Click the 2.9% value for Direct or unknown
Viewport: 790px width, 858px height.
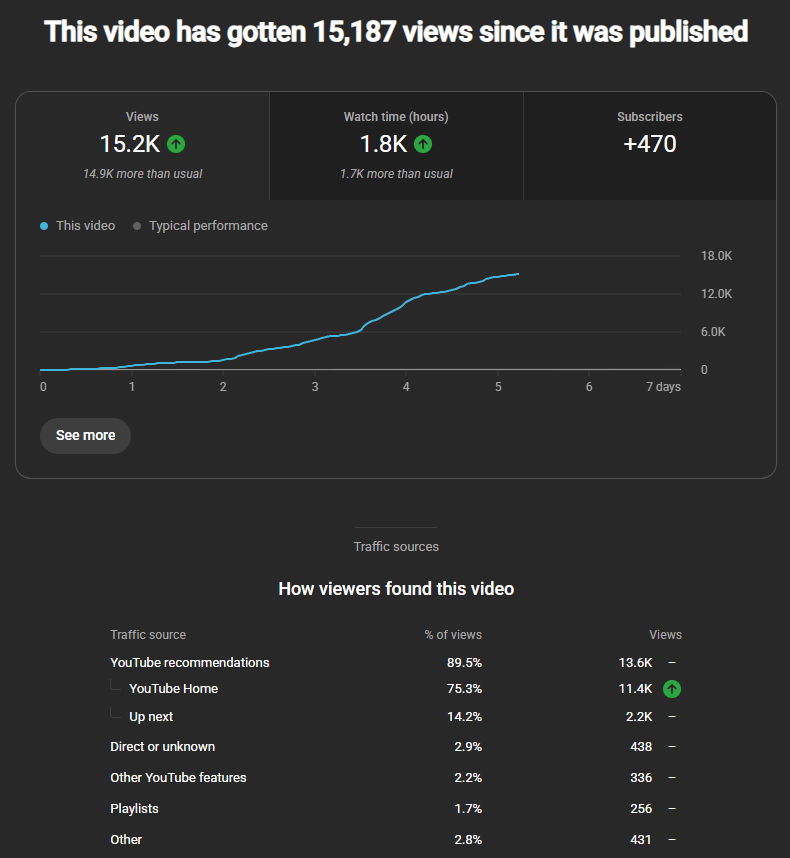tap(468, 747)
